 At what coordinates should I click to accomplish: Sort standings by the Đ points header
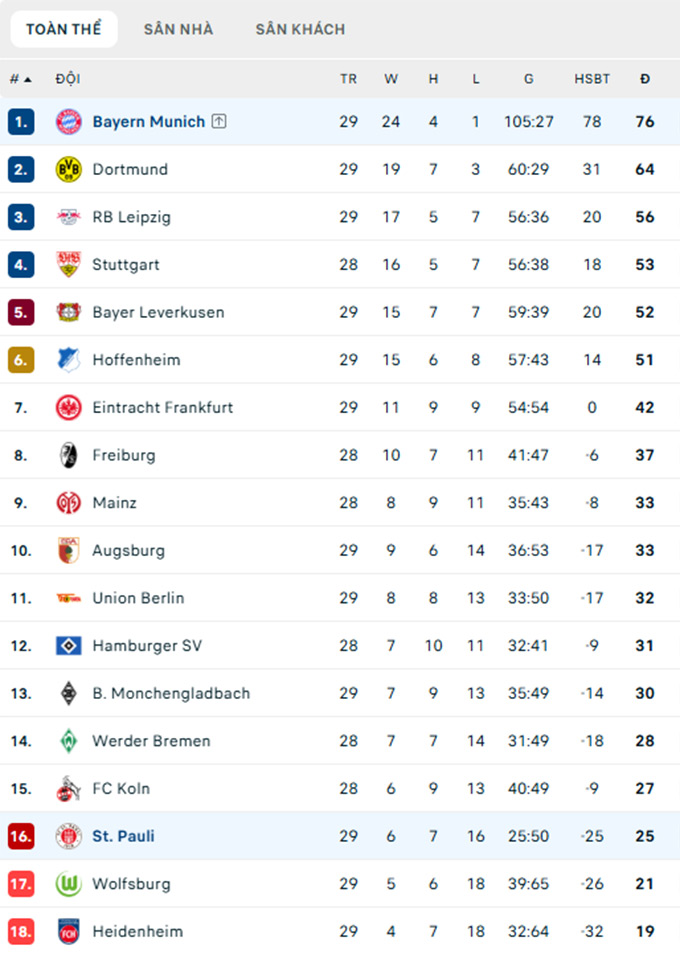coord(645,78)
